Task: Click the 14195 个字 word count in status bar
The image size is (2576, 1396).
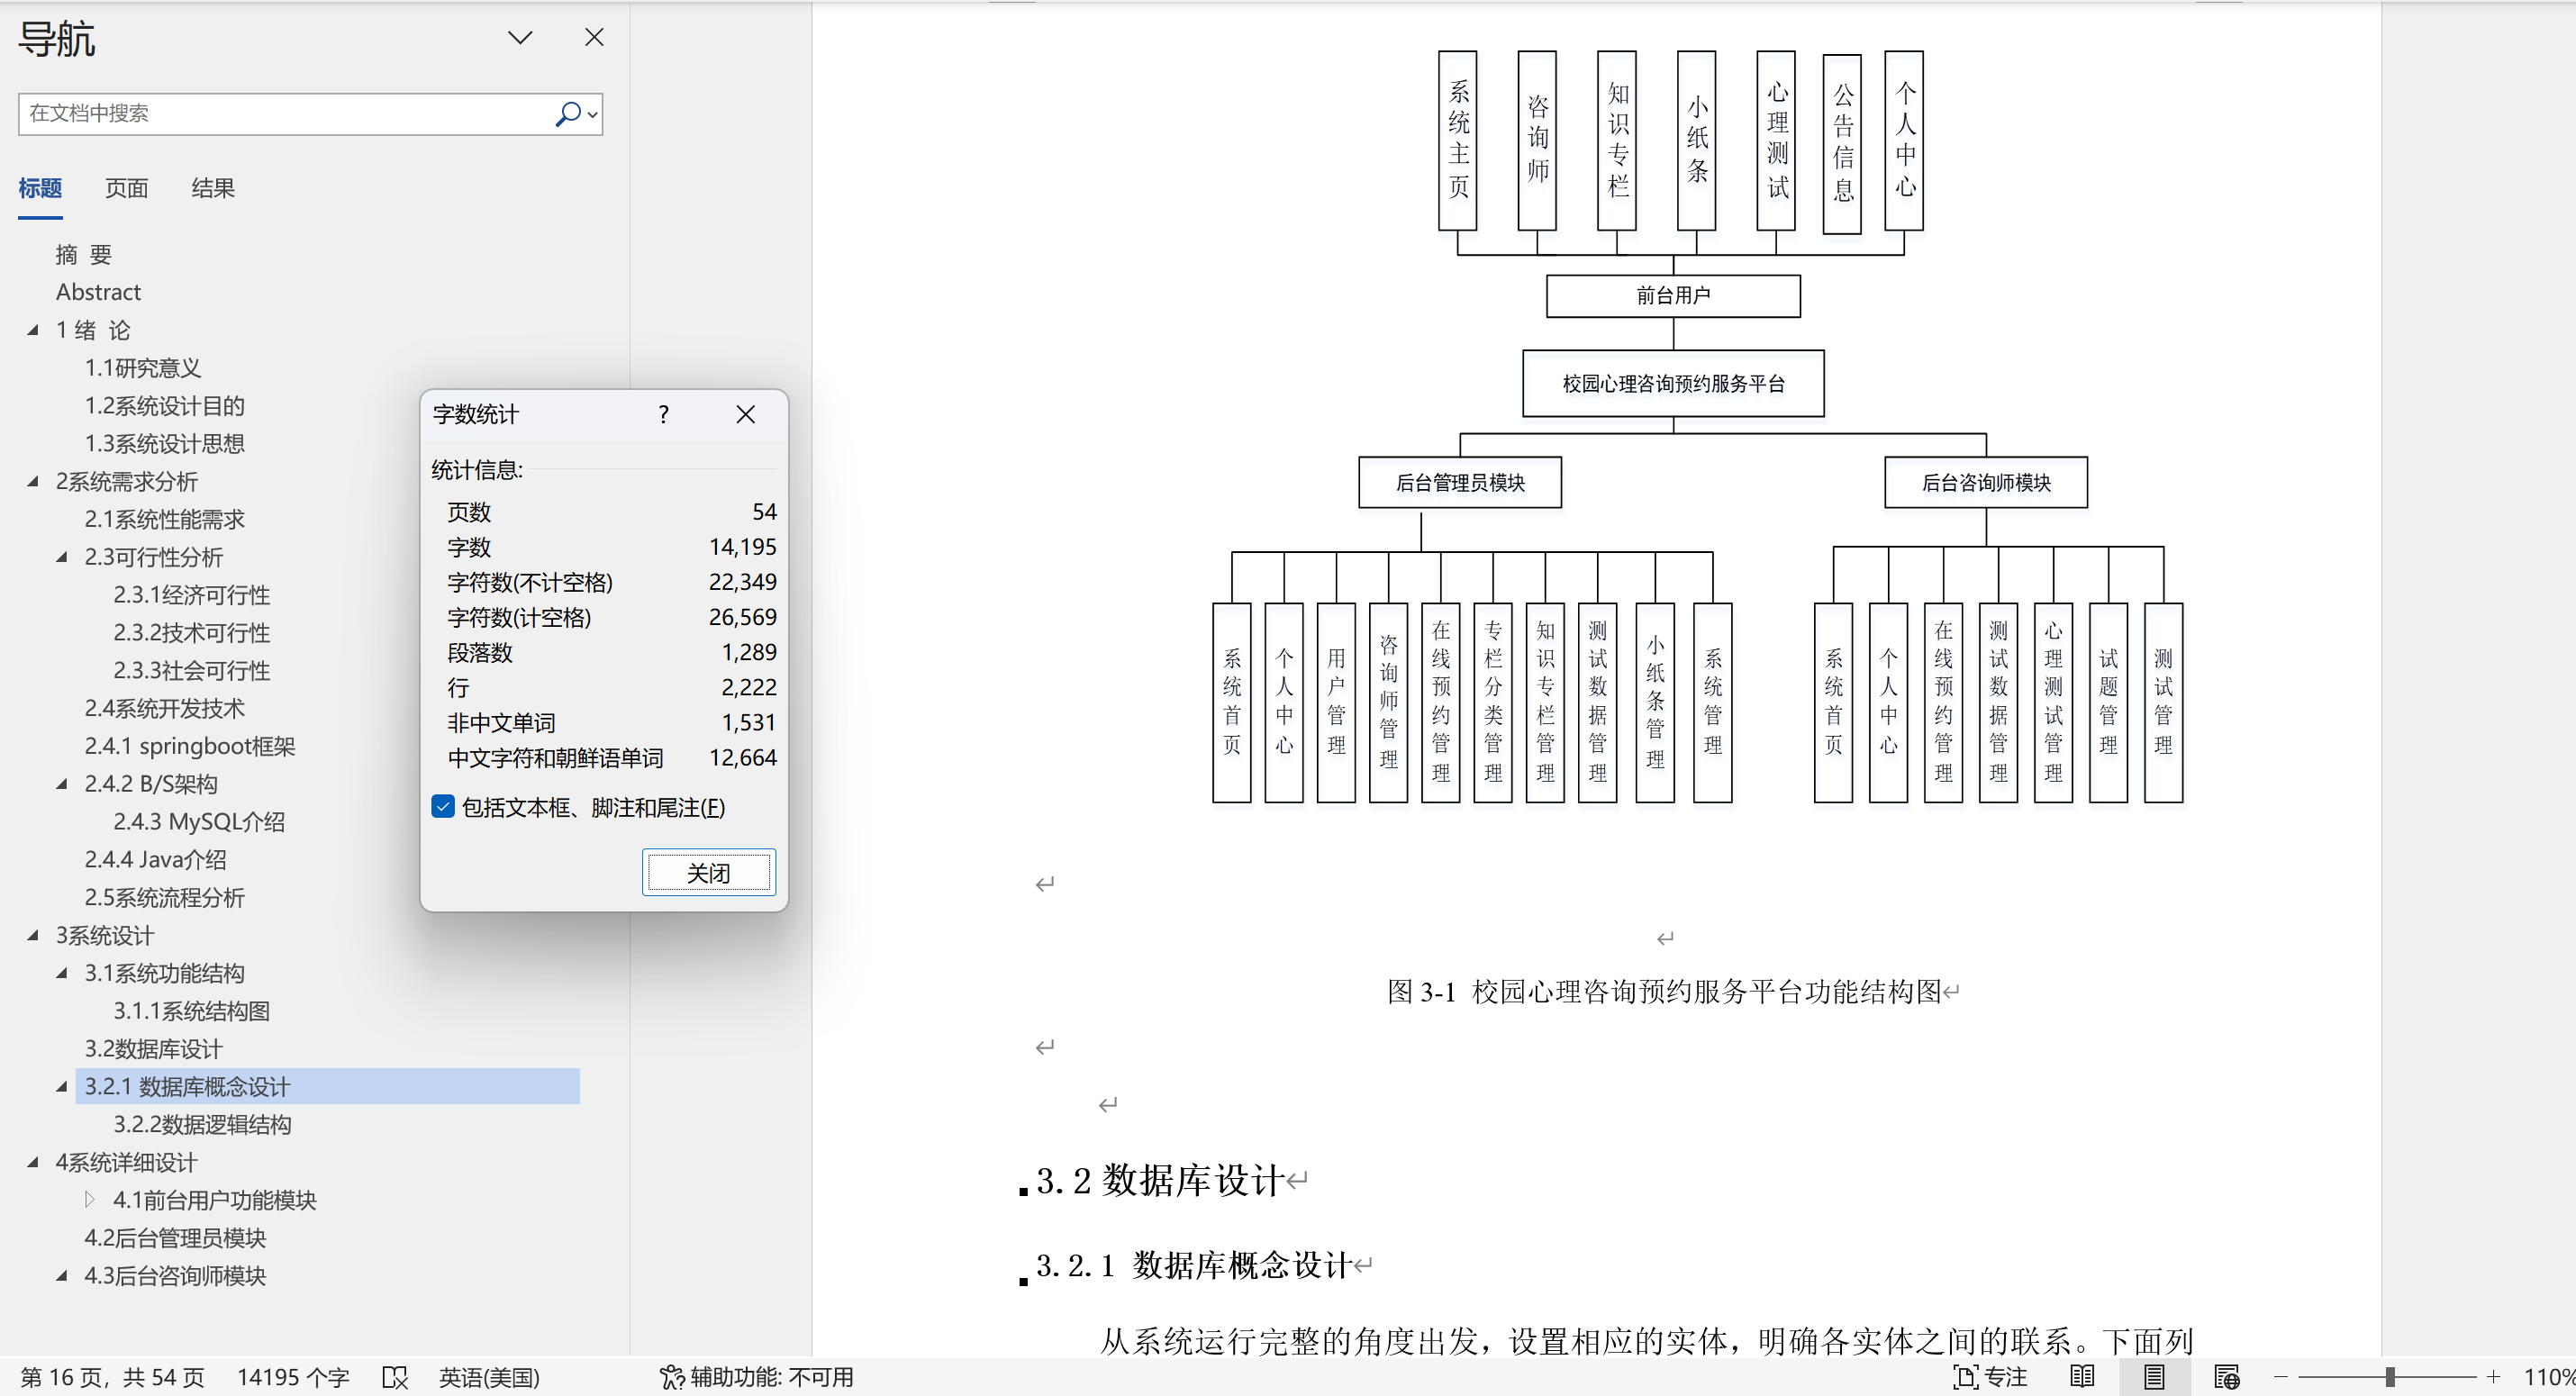Action: [x=293, y=1377]
